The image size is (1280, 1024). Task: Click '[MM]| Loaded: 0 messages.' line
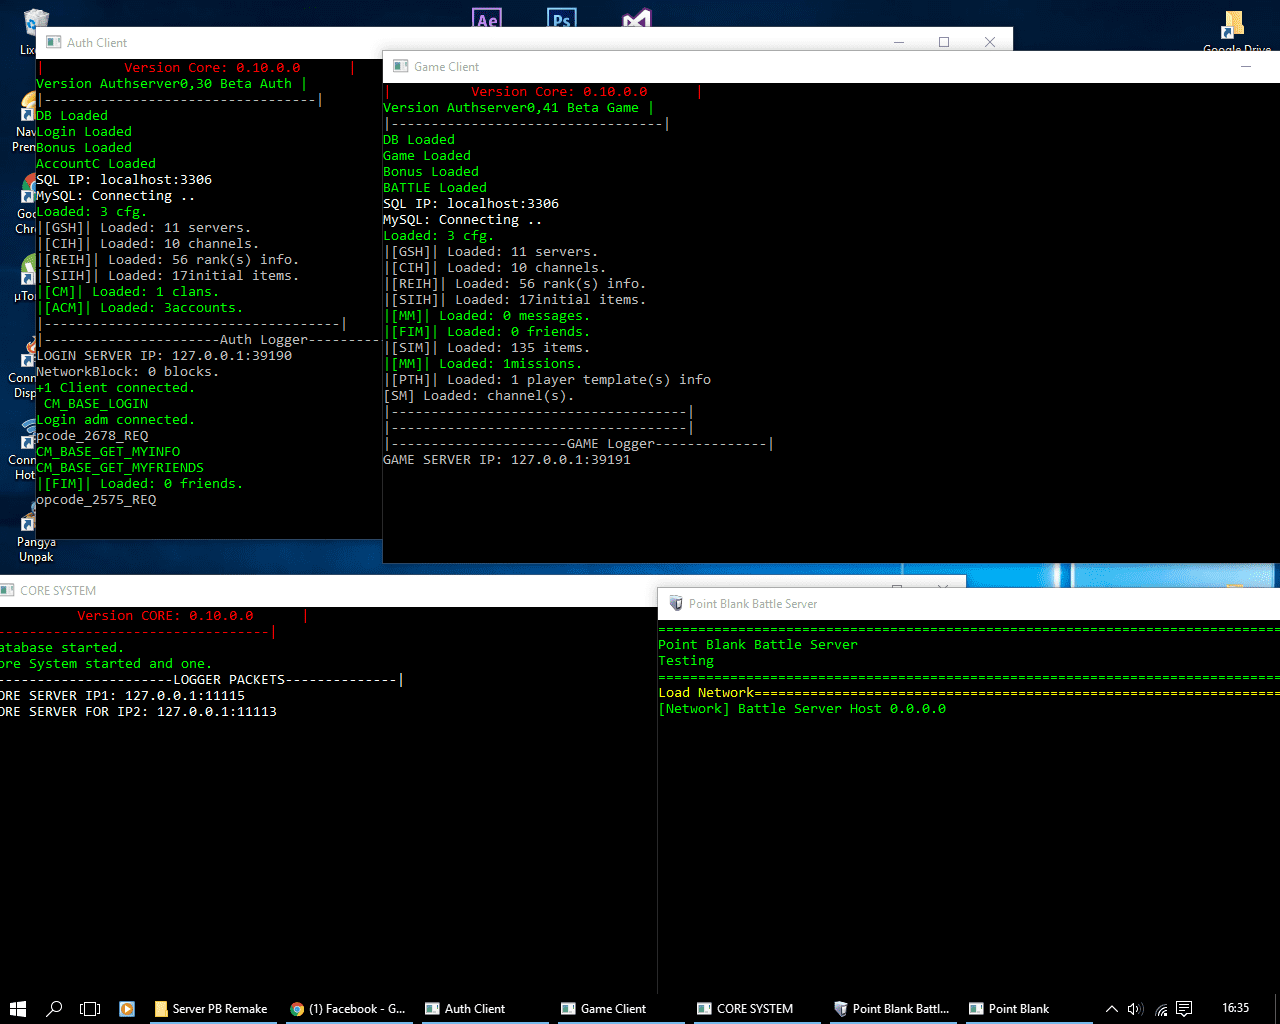(487, 315)
